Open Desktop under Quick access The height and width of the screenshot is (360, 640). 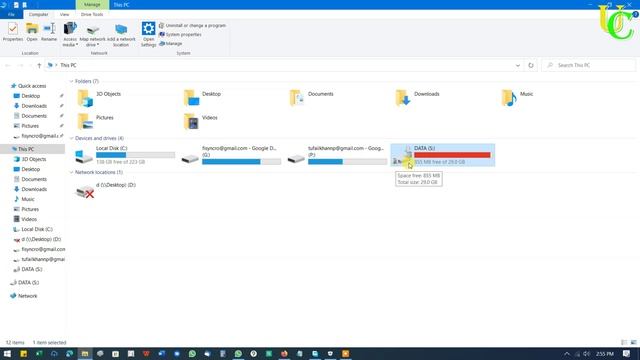click(31, 96)
